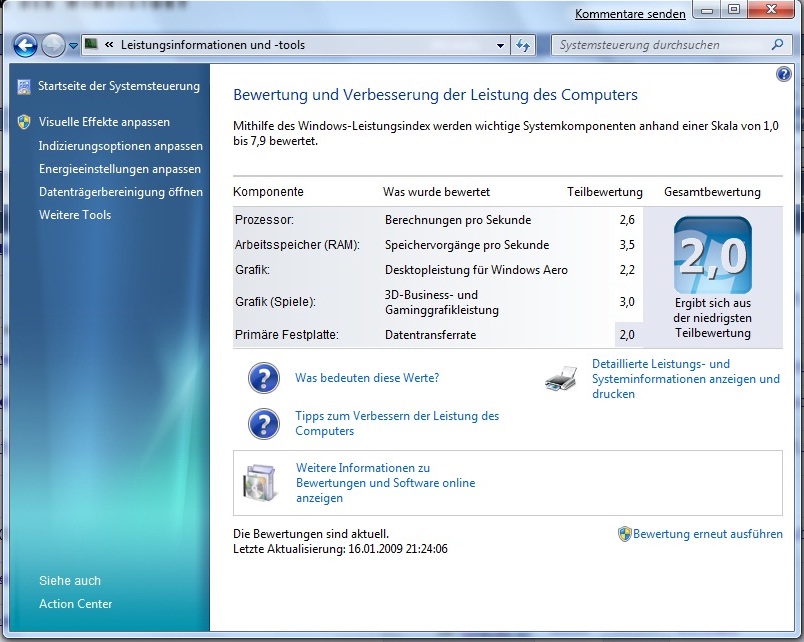Click the double chevron in address bar

(109, 45)
